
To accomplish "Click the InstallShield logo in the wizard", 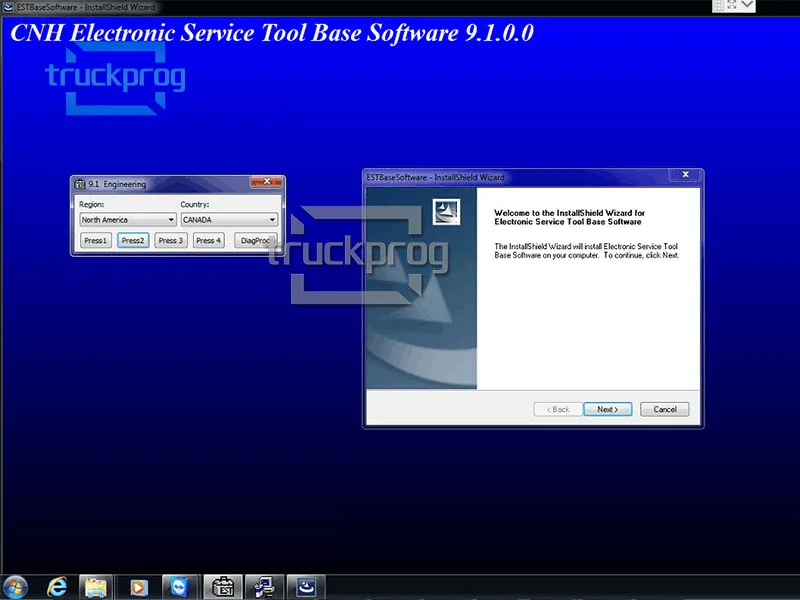I will tap(446, 212).
